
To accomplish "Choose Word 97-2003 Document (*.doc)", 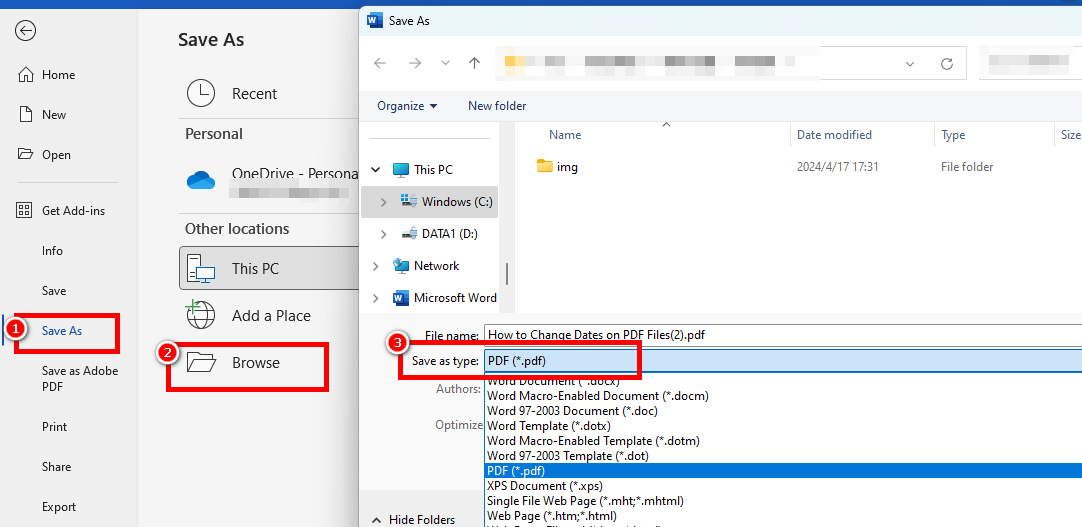I will [572, 410].
